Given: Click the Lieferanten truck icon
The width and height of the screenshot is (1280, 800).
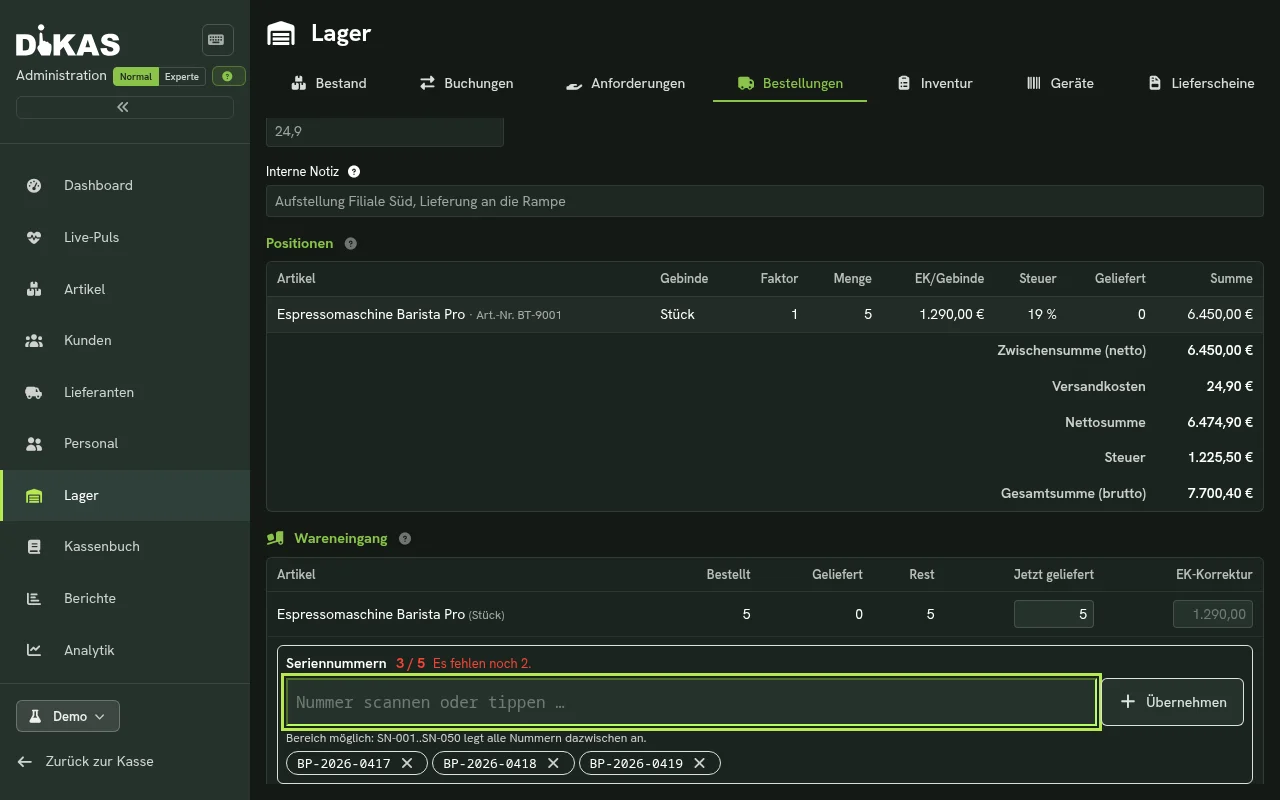Looking at the screenshot, I should [34, 392].
